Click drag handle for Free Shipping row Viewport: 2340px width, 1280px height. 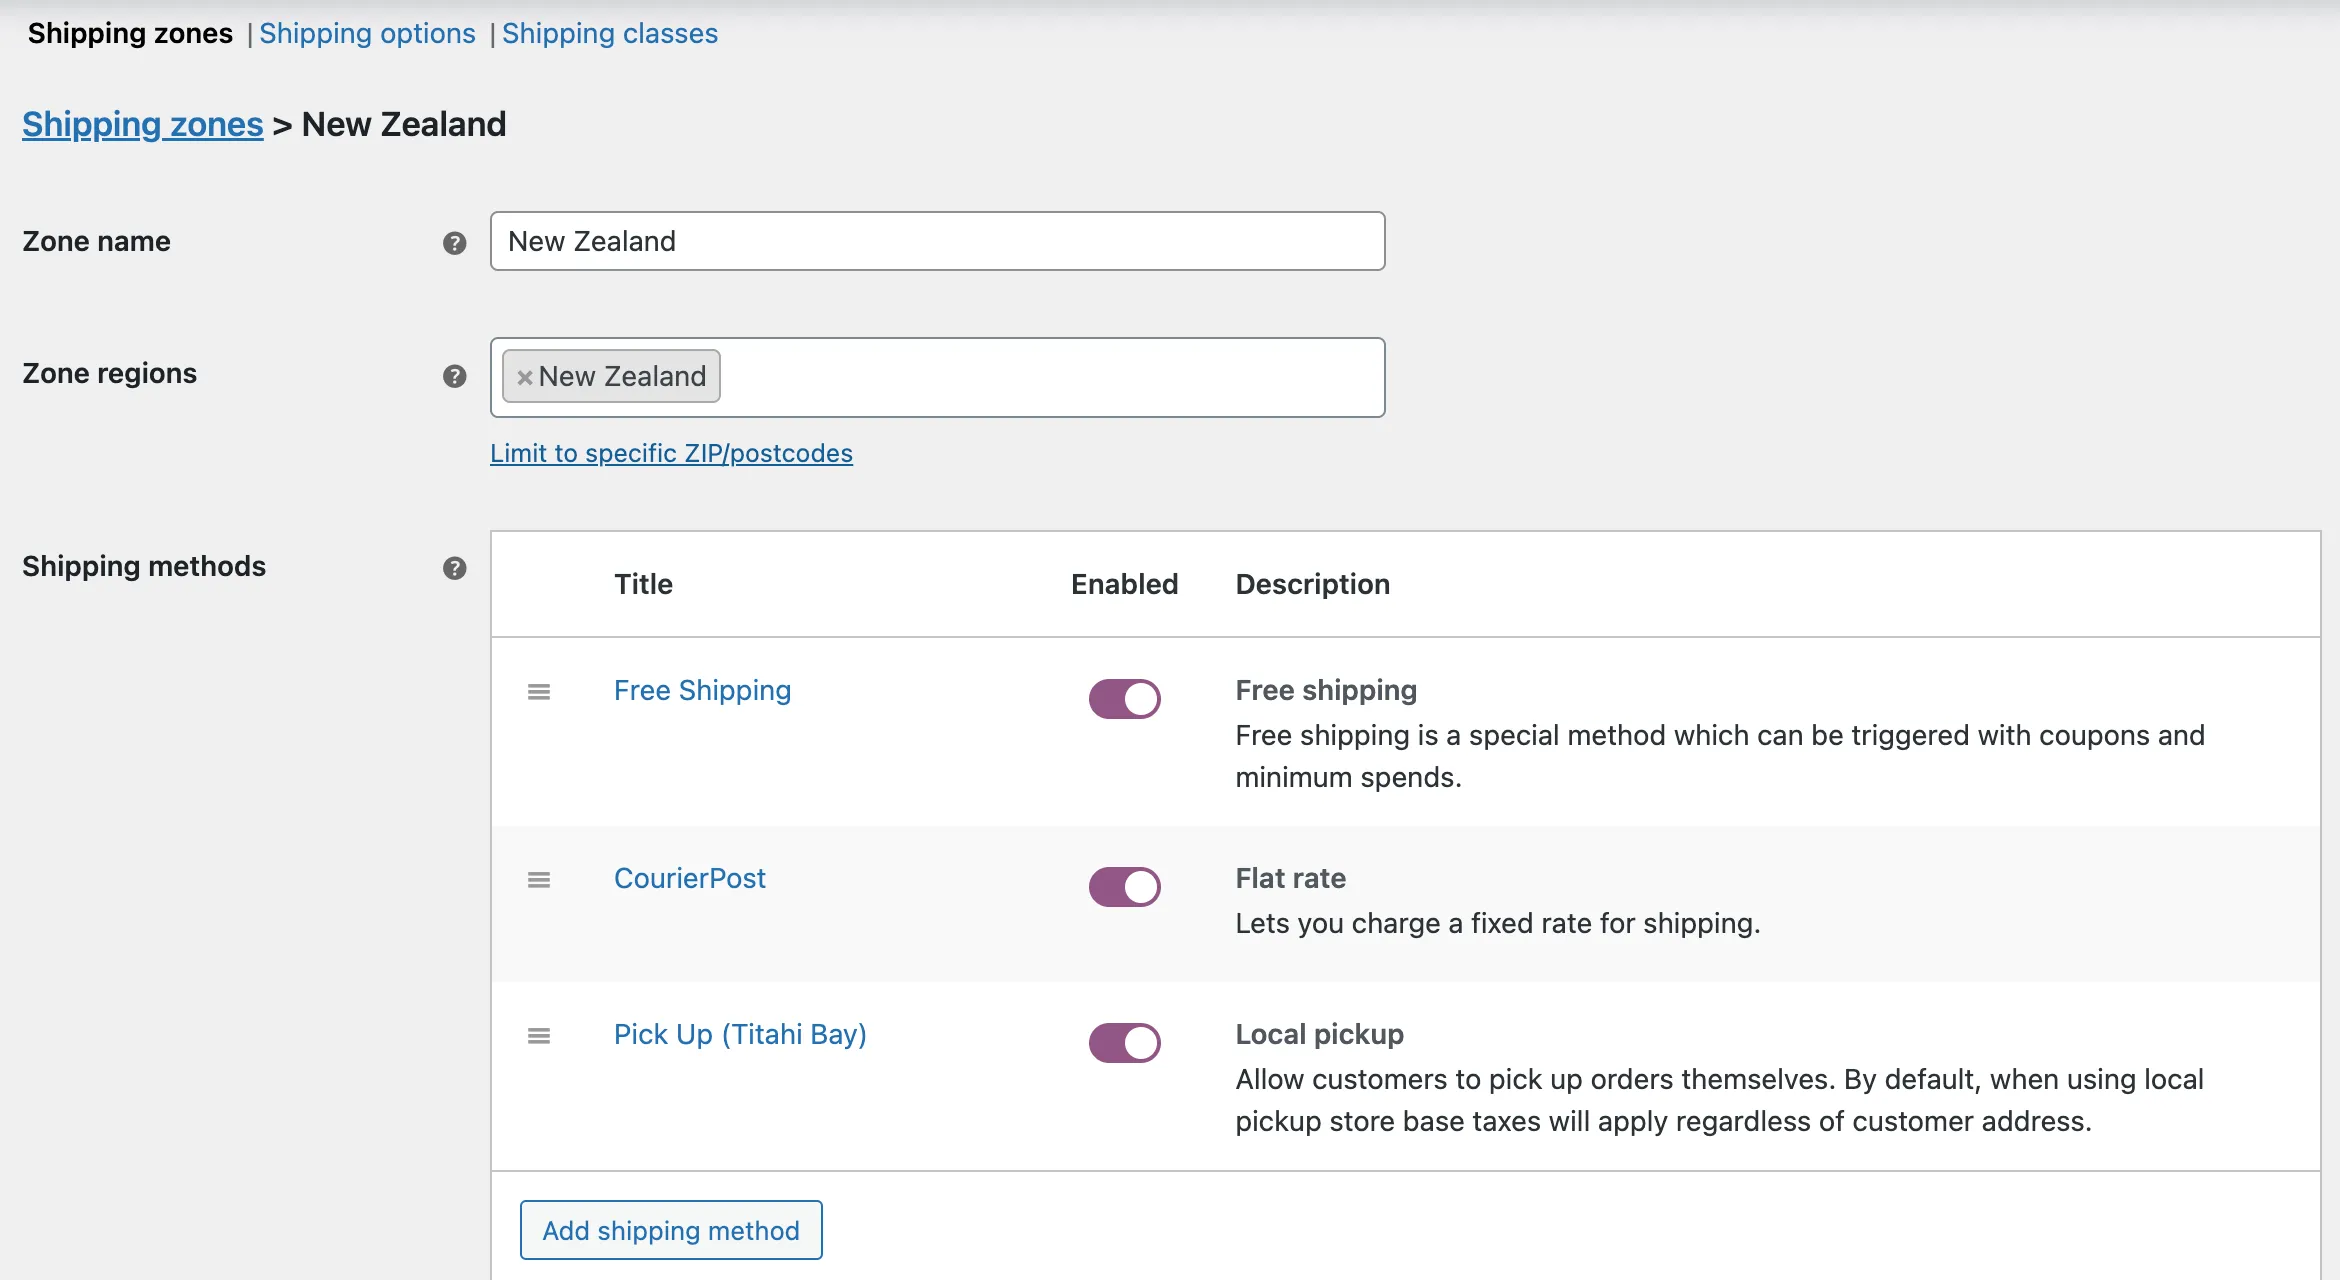539,692
